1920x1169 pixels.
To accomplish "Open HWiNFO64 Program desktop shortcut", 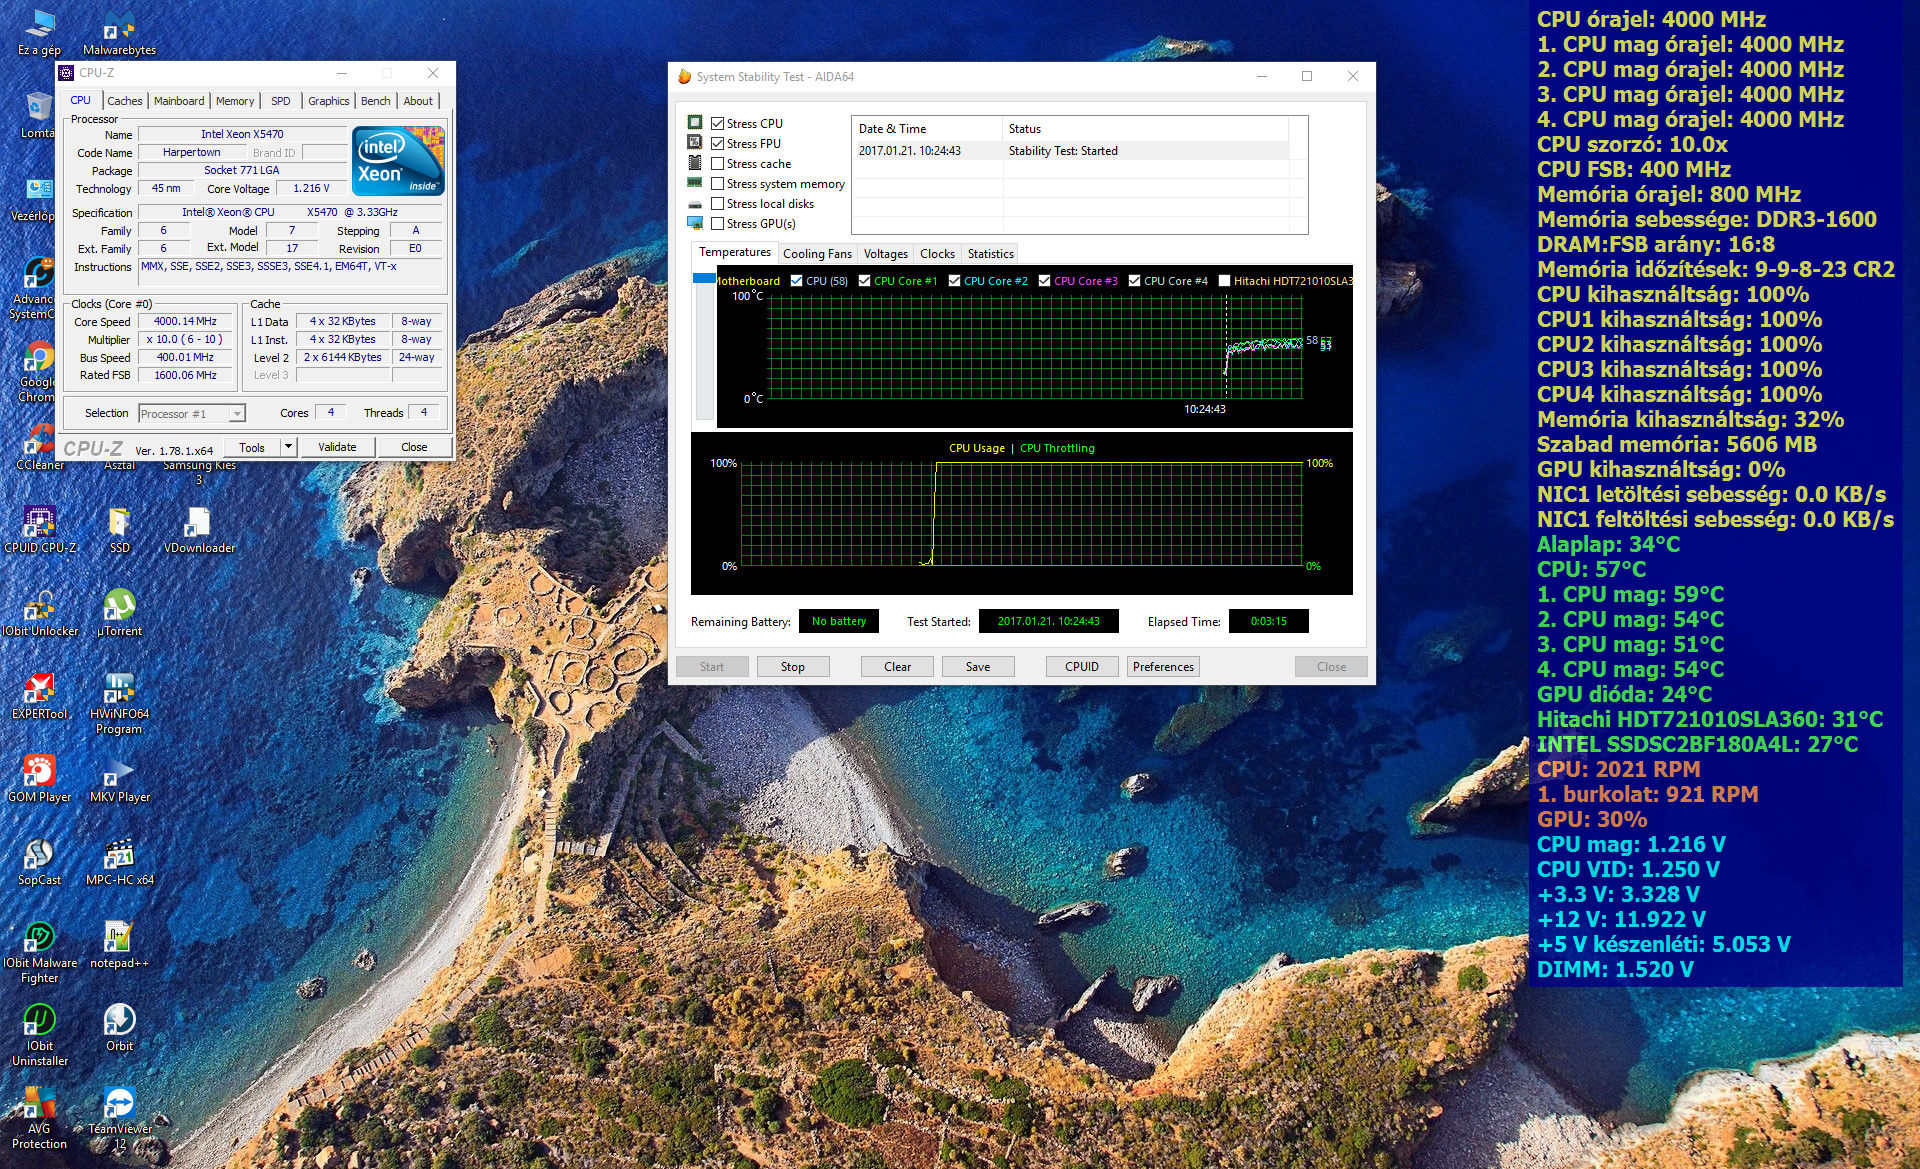I will (118, 690).
